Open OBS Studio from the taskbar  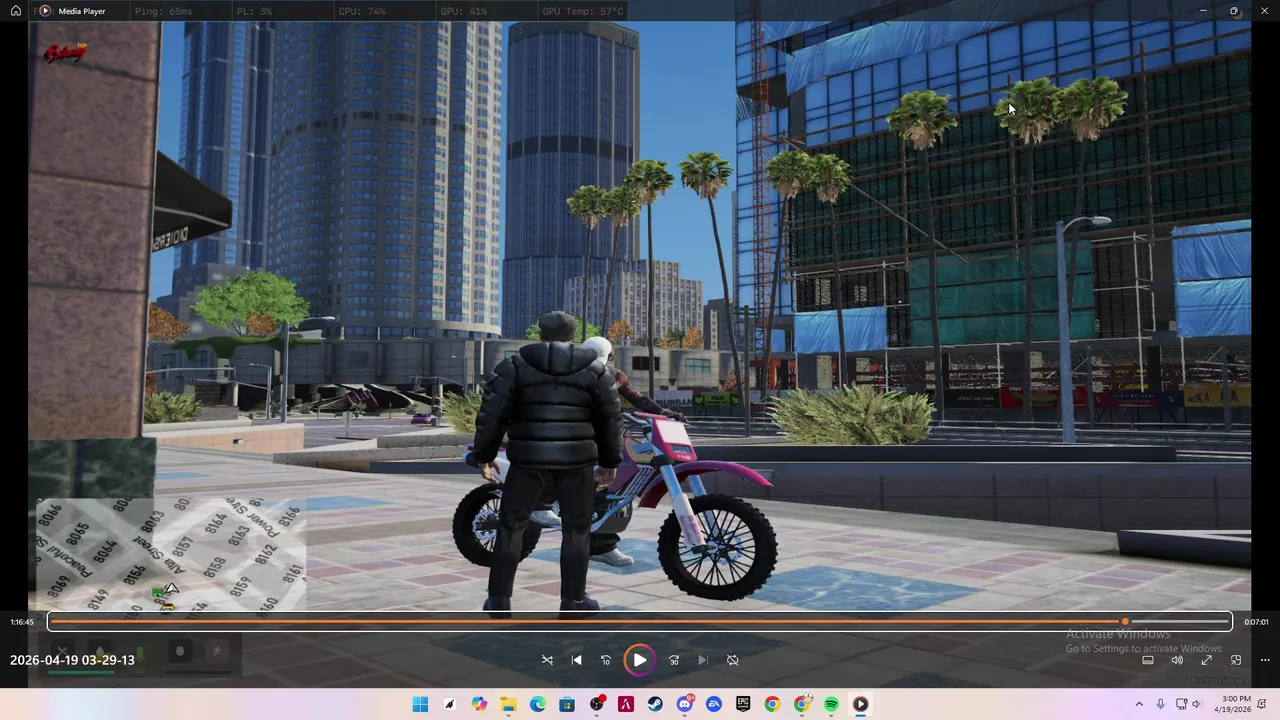(x=597, y=704)
